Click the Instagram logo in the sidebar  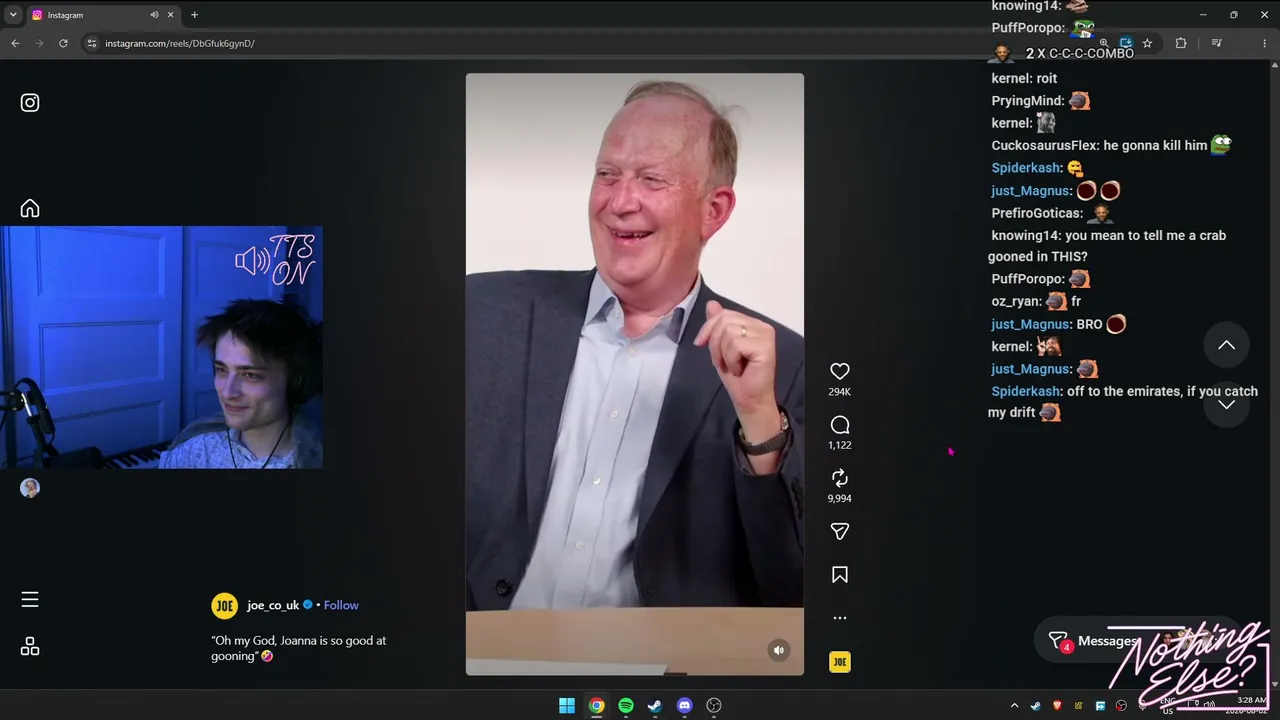click(x=30, y=102)
